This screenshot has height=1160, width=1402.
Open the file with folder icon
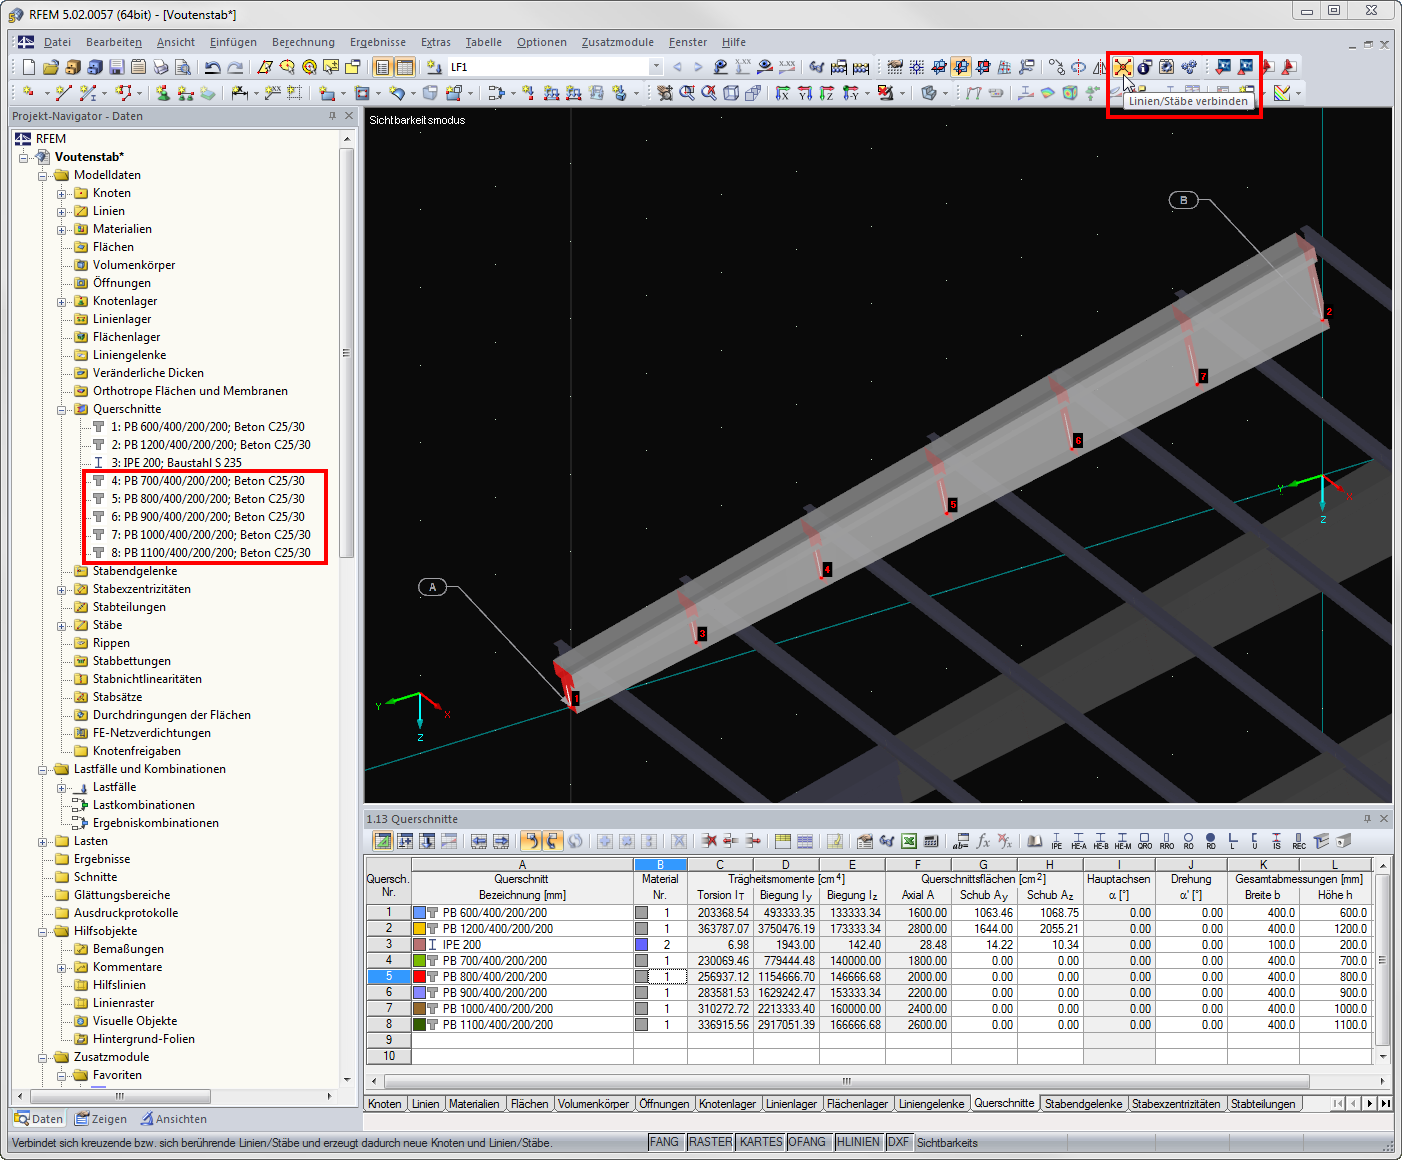(x=50, y=67)
